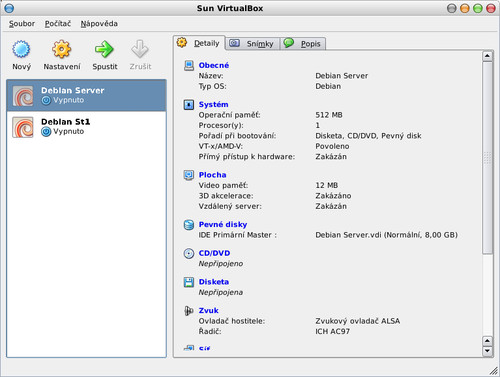
Task: Select the Debian Server machine name
Action: coord(73,90)
